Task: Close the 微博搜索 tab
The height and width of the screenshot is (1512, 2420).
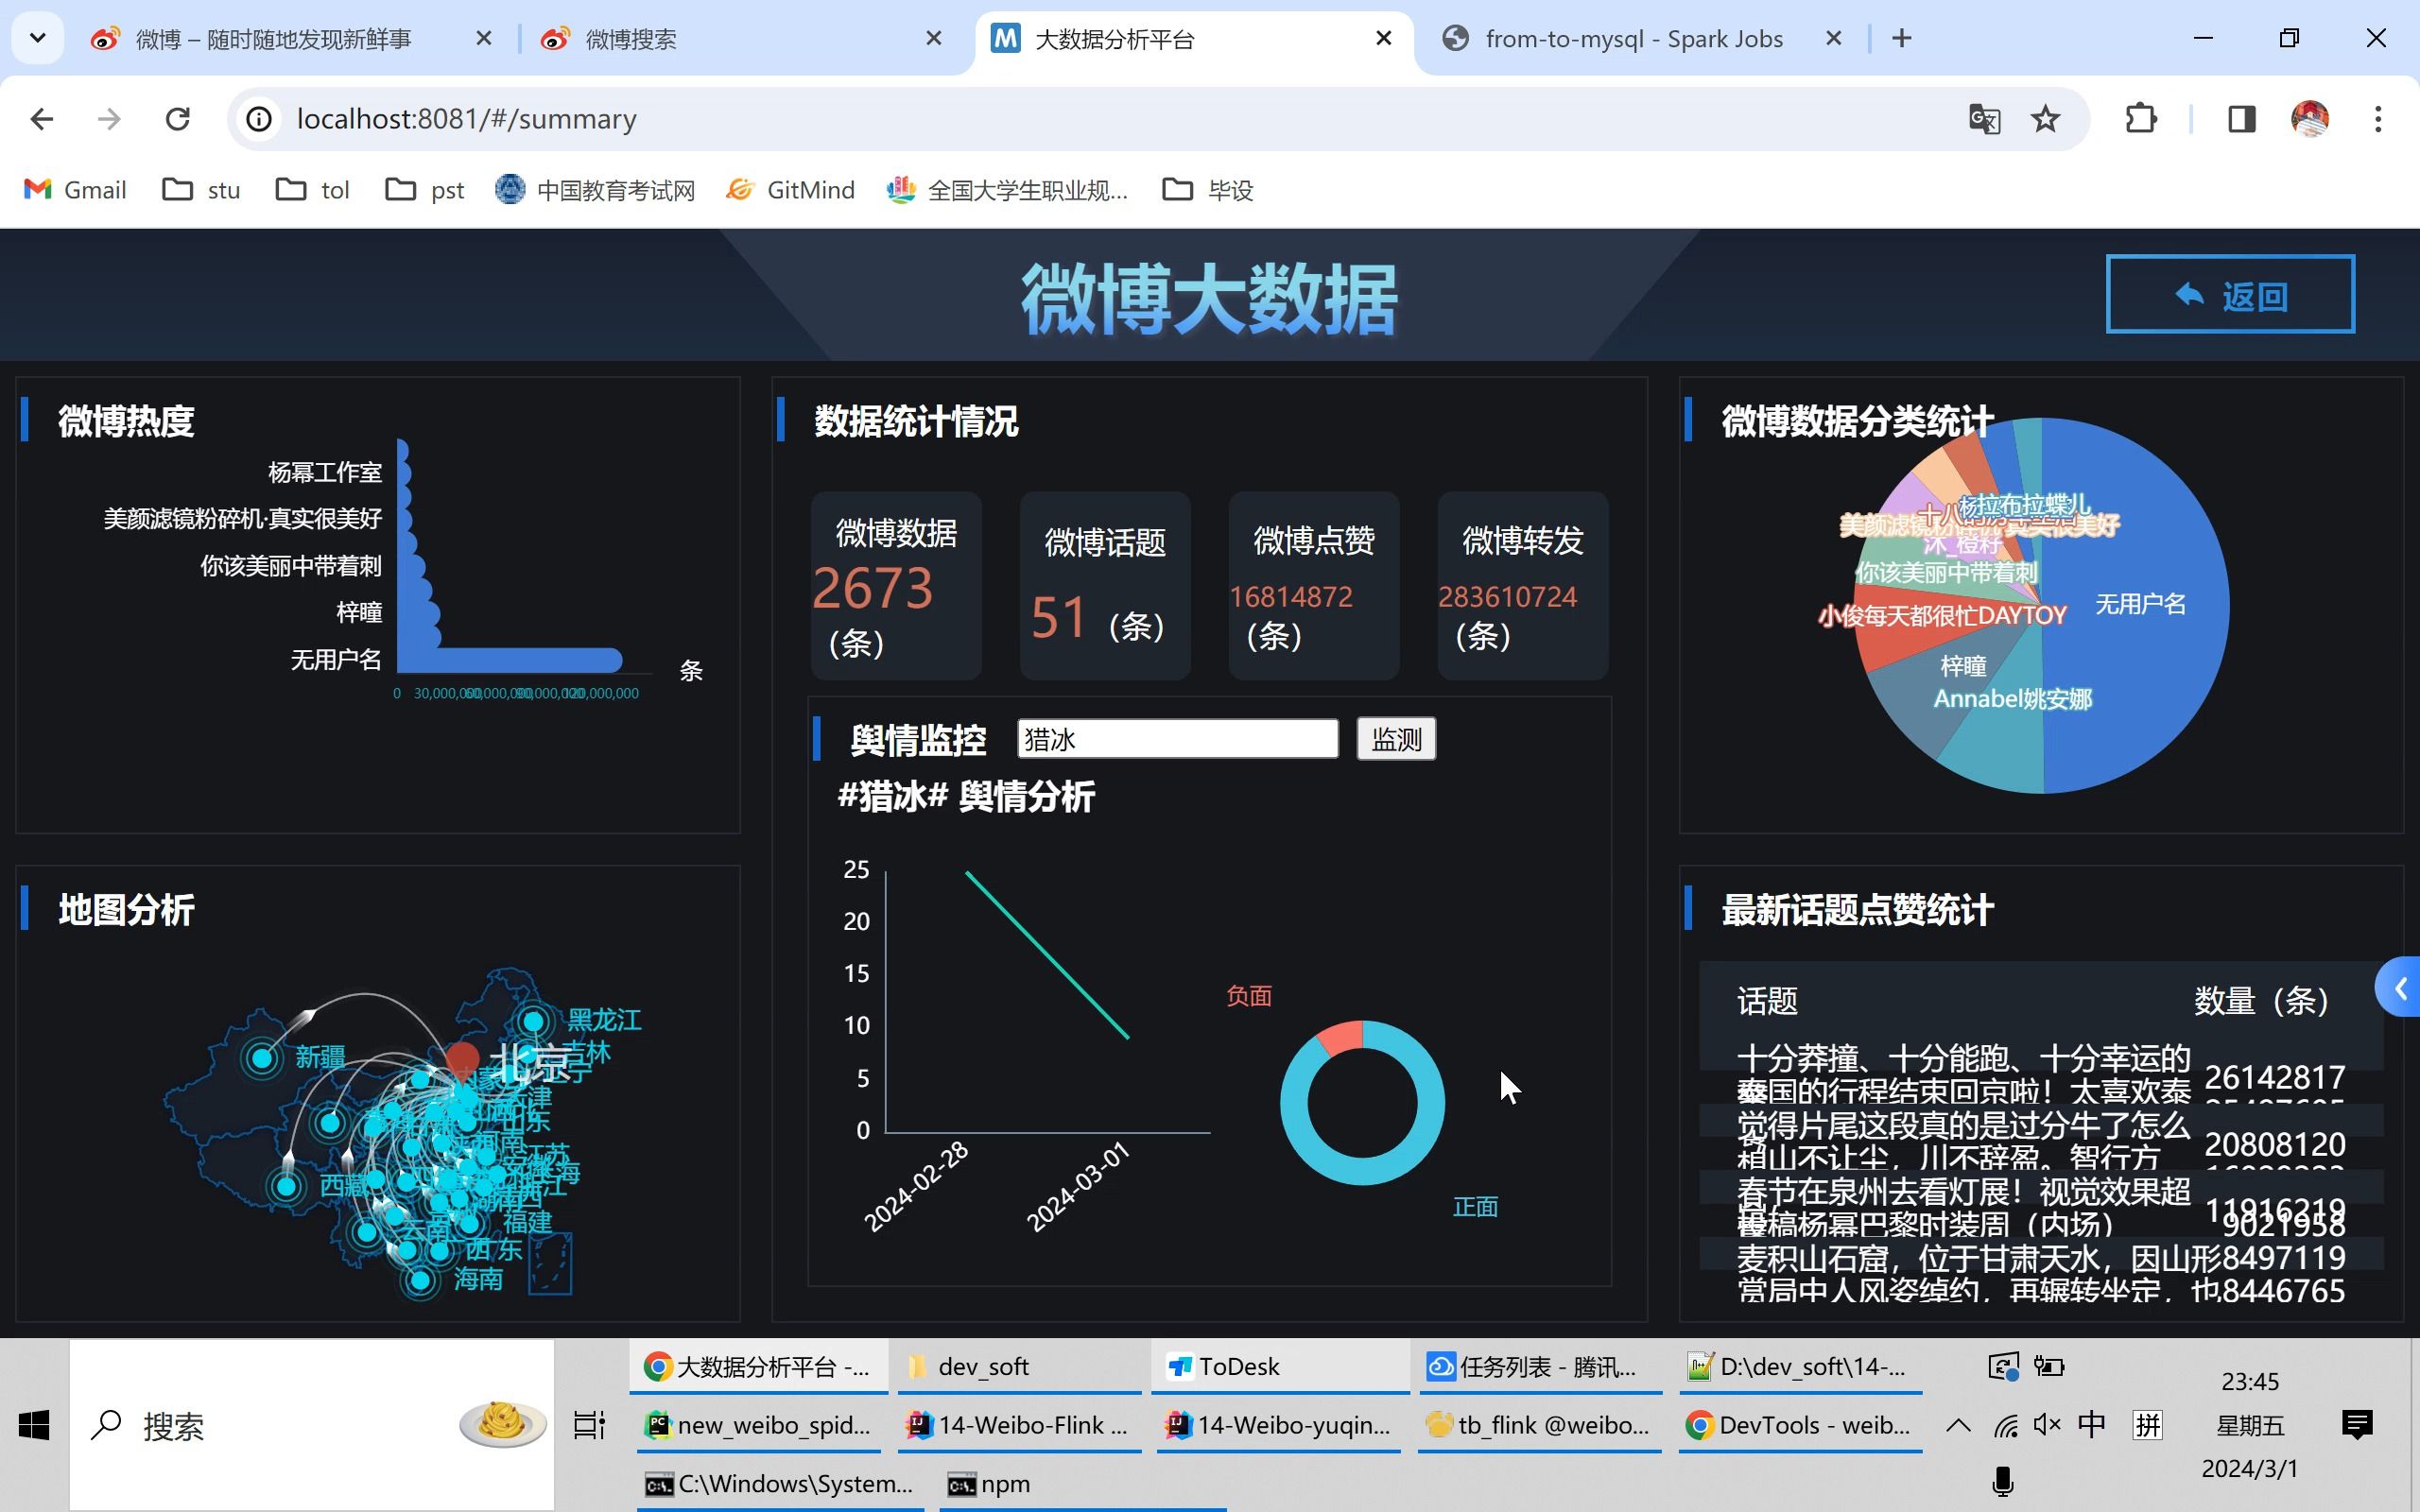Action: [934, 39]
